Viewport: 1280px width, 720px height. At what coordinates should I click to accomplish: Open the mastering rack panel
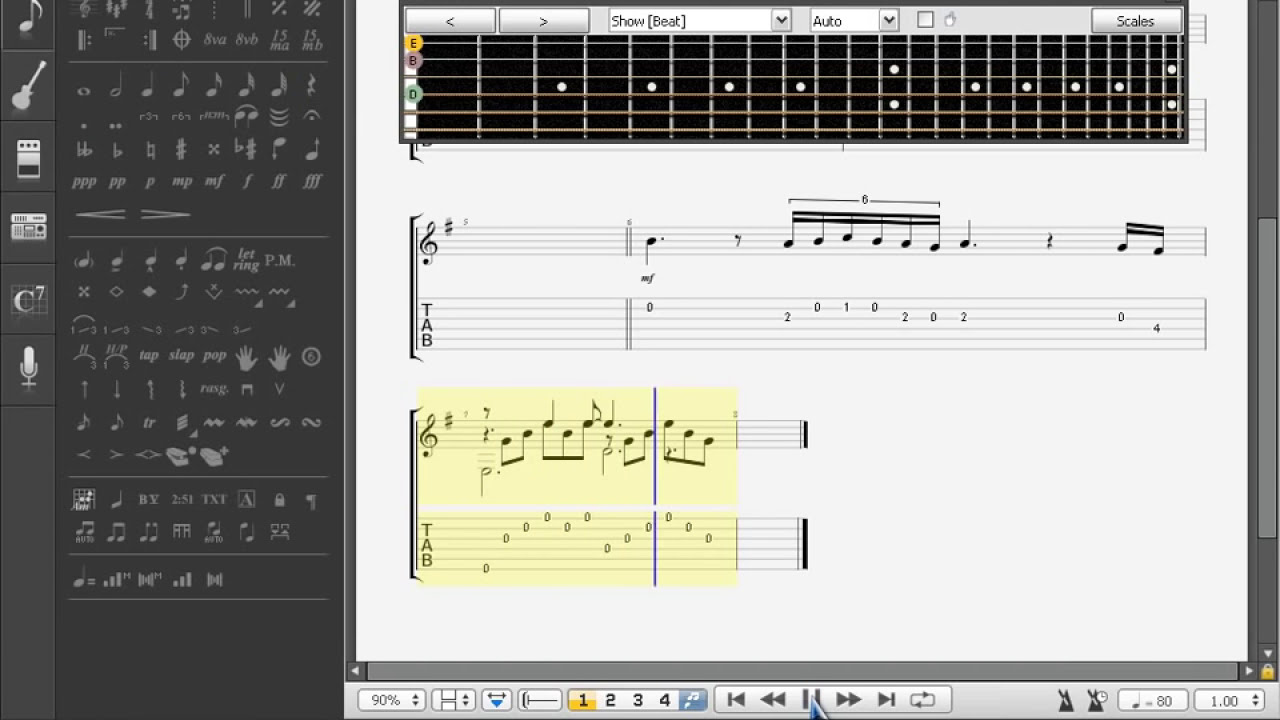(x=28, y=228)
